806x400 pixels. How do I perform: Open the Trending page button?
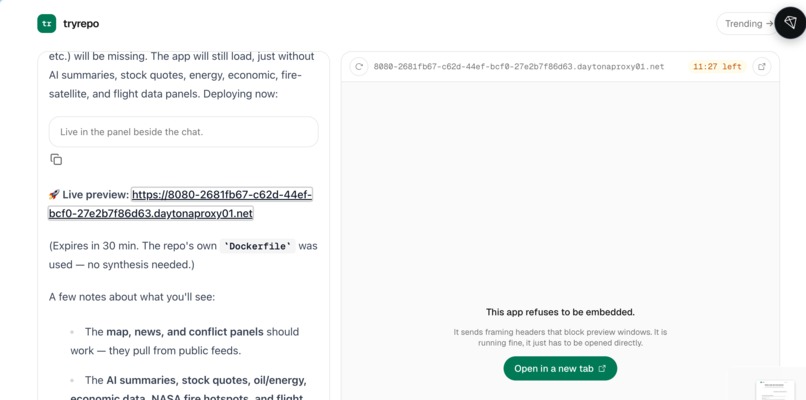(x=748, y=24)
